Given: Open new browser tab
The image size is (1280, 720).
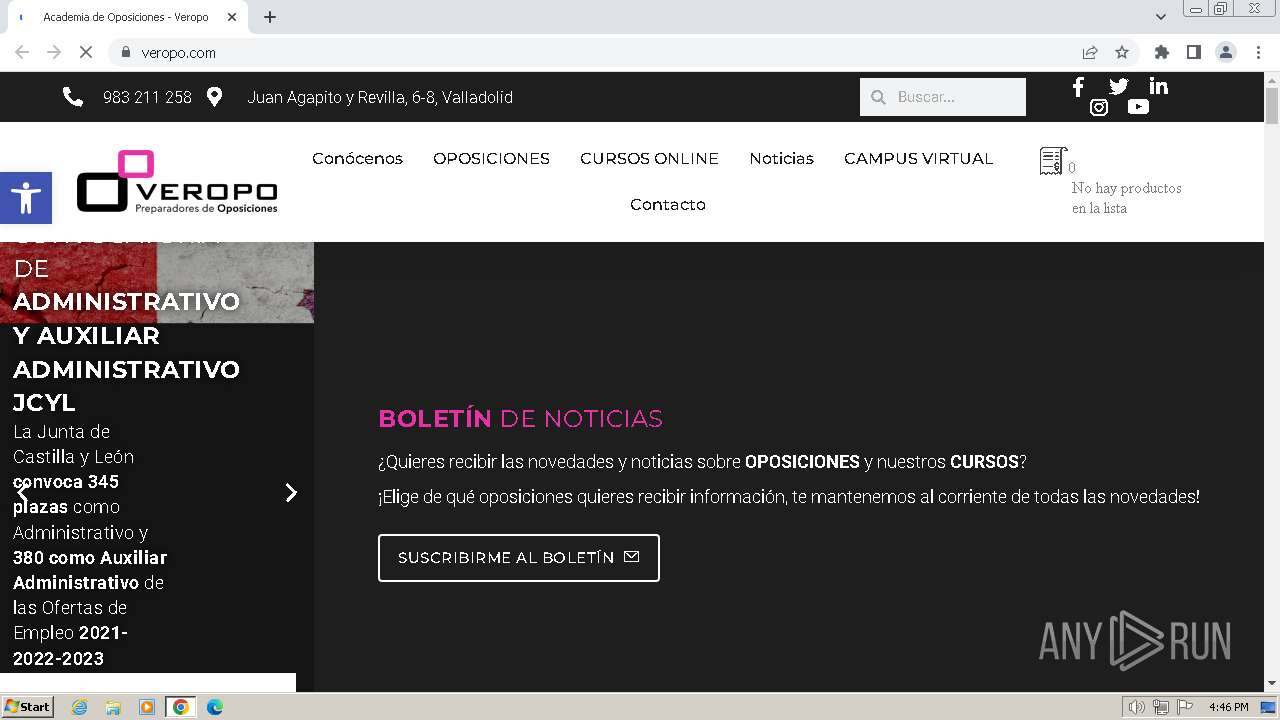Looking at the screenshot, I should 270,17.
